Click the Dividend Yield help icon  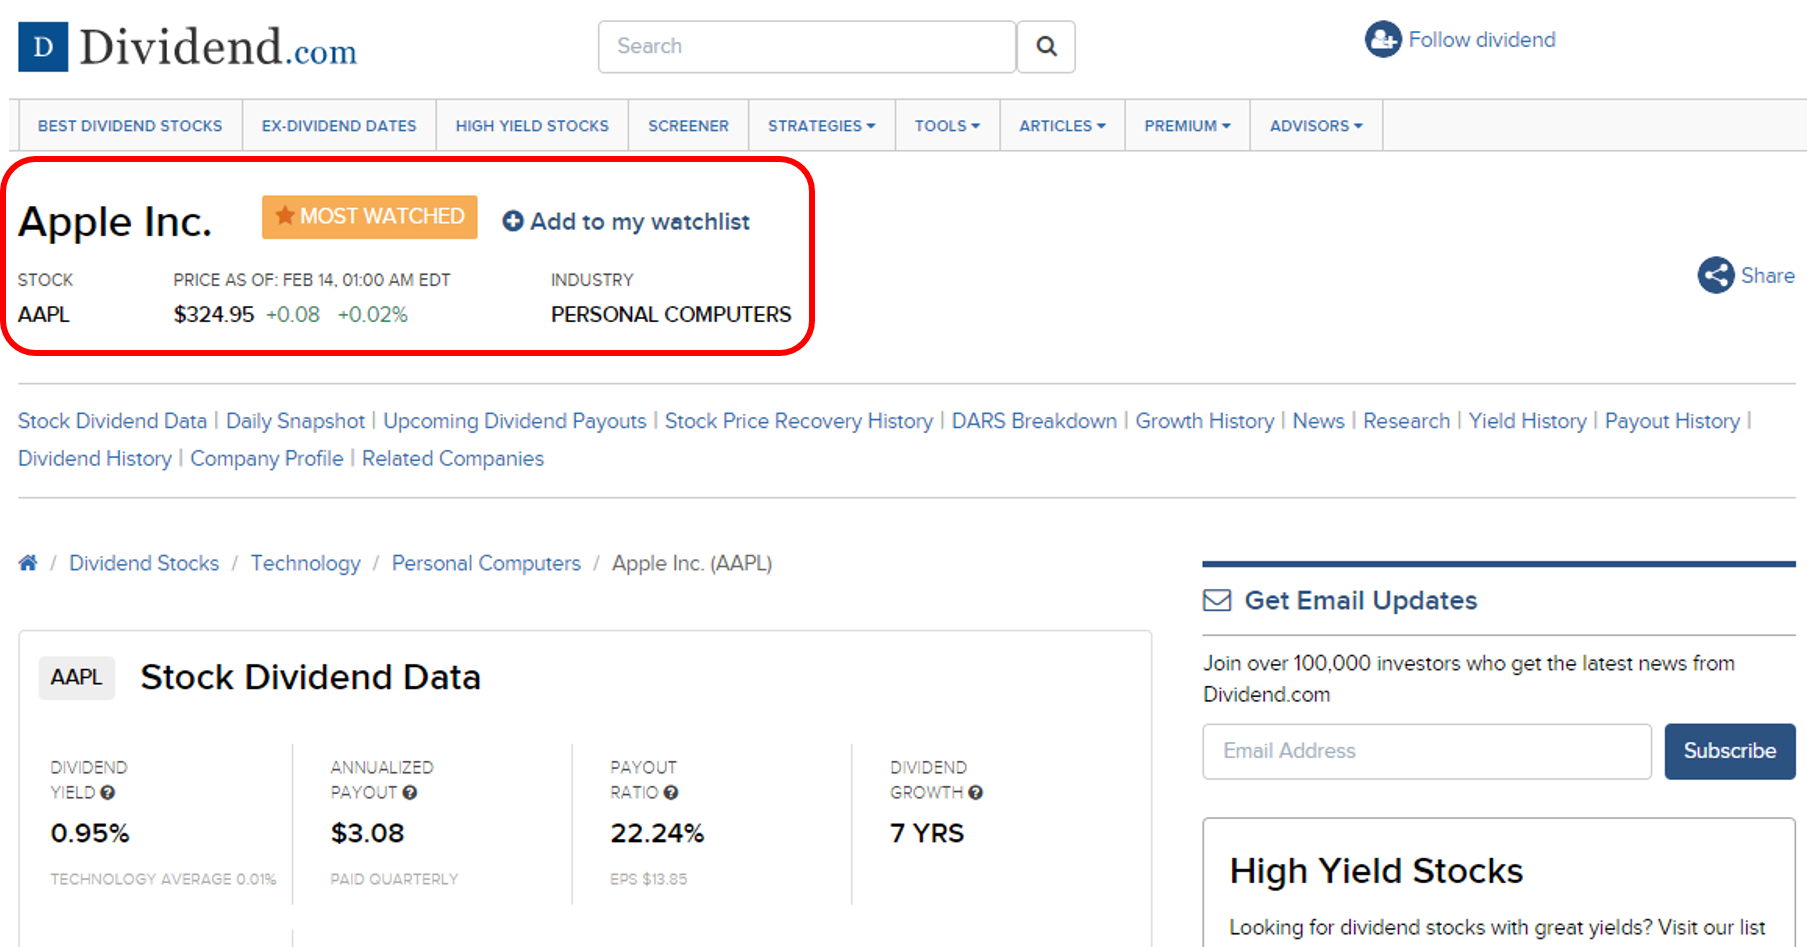tap(108, 792)
